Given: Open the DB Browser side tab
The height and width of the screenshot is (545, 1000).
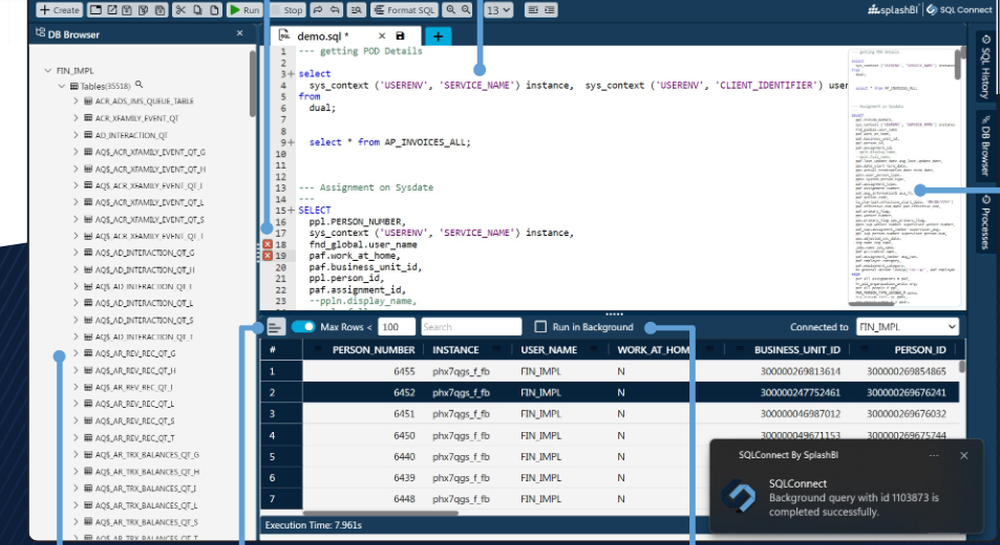Looking at the screenshot, I should (985, 145).
